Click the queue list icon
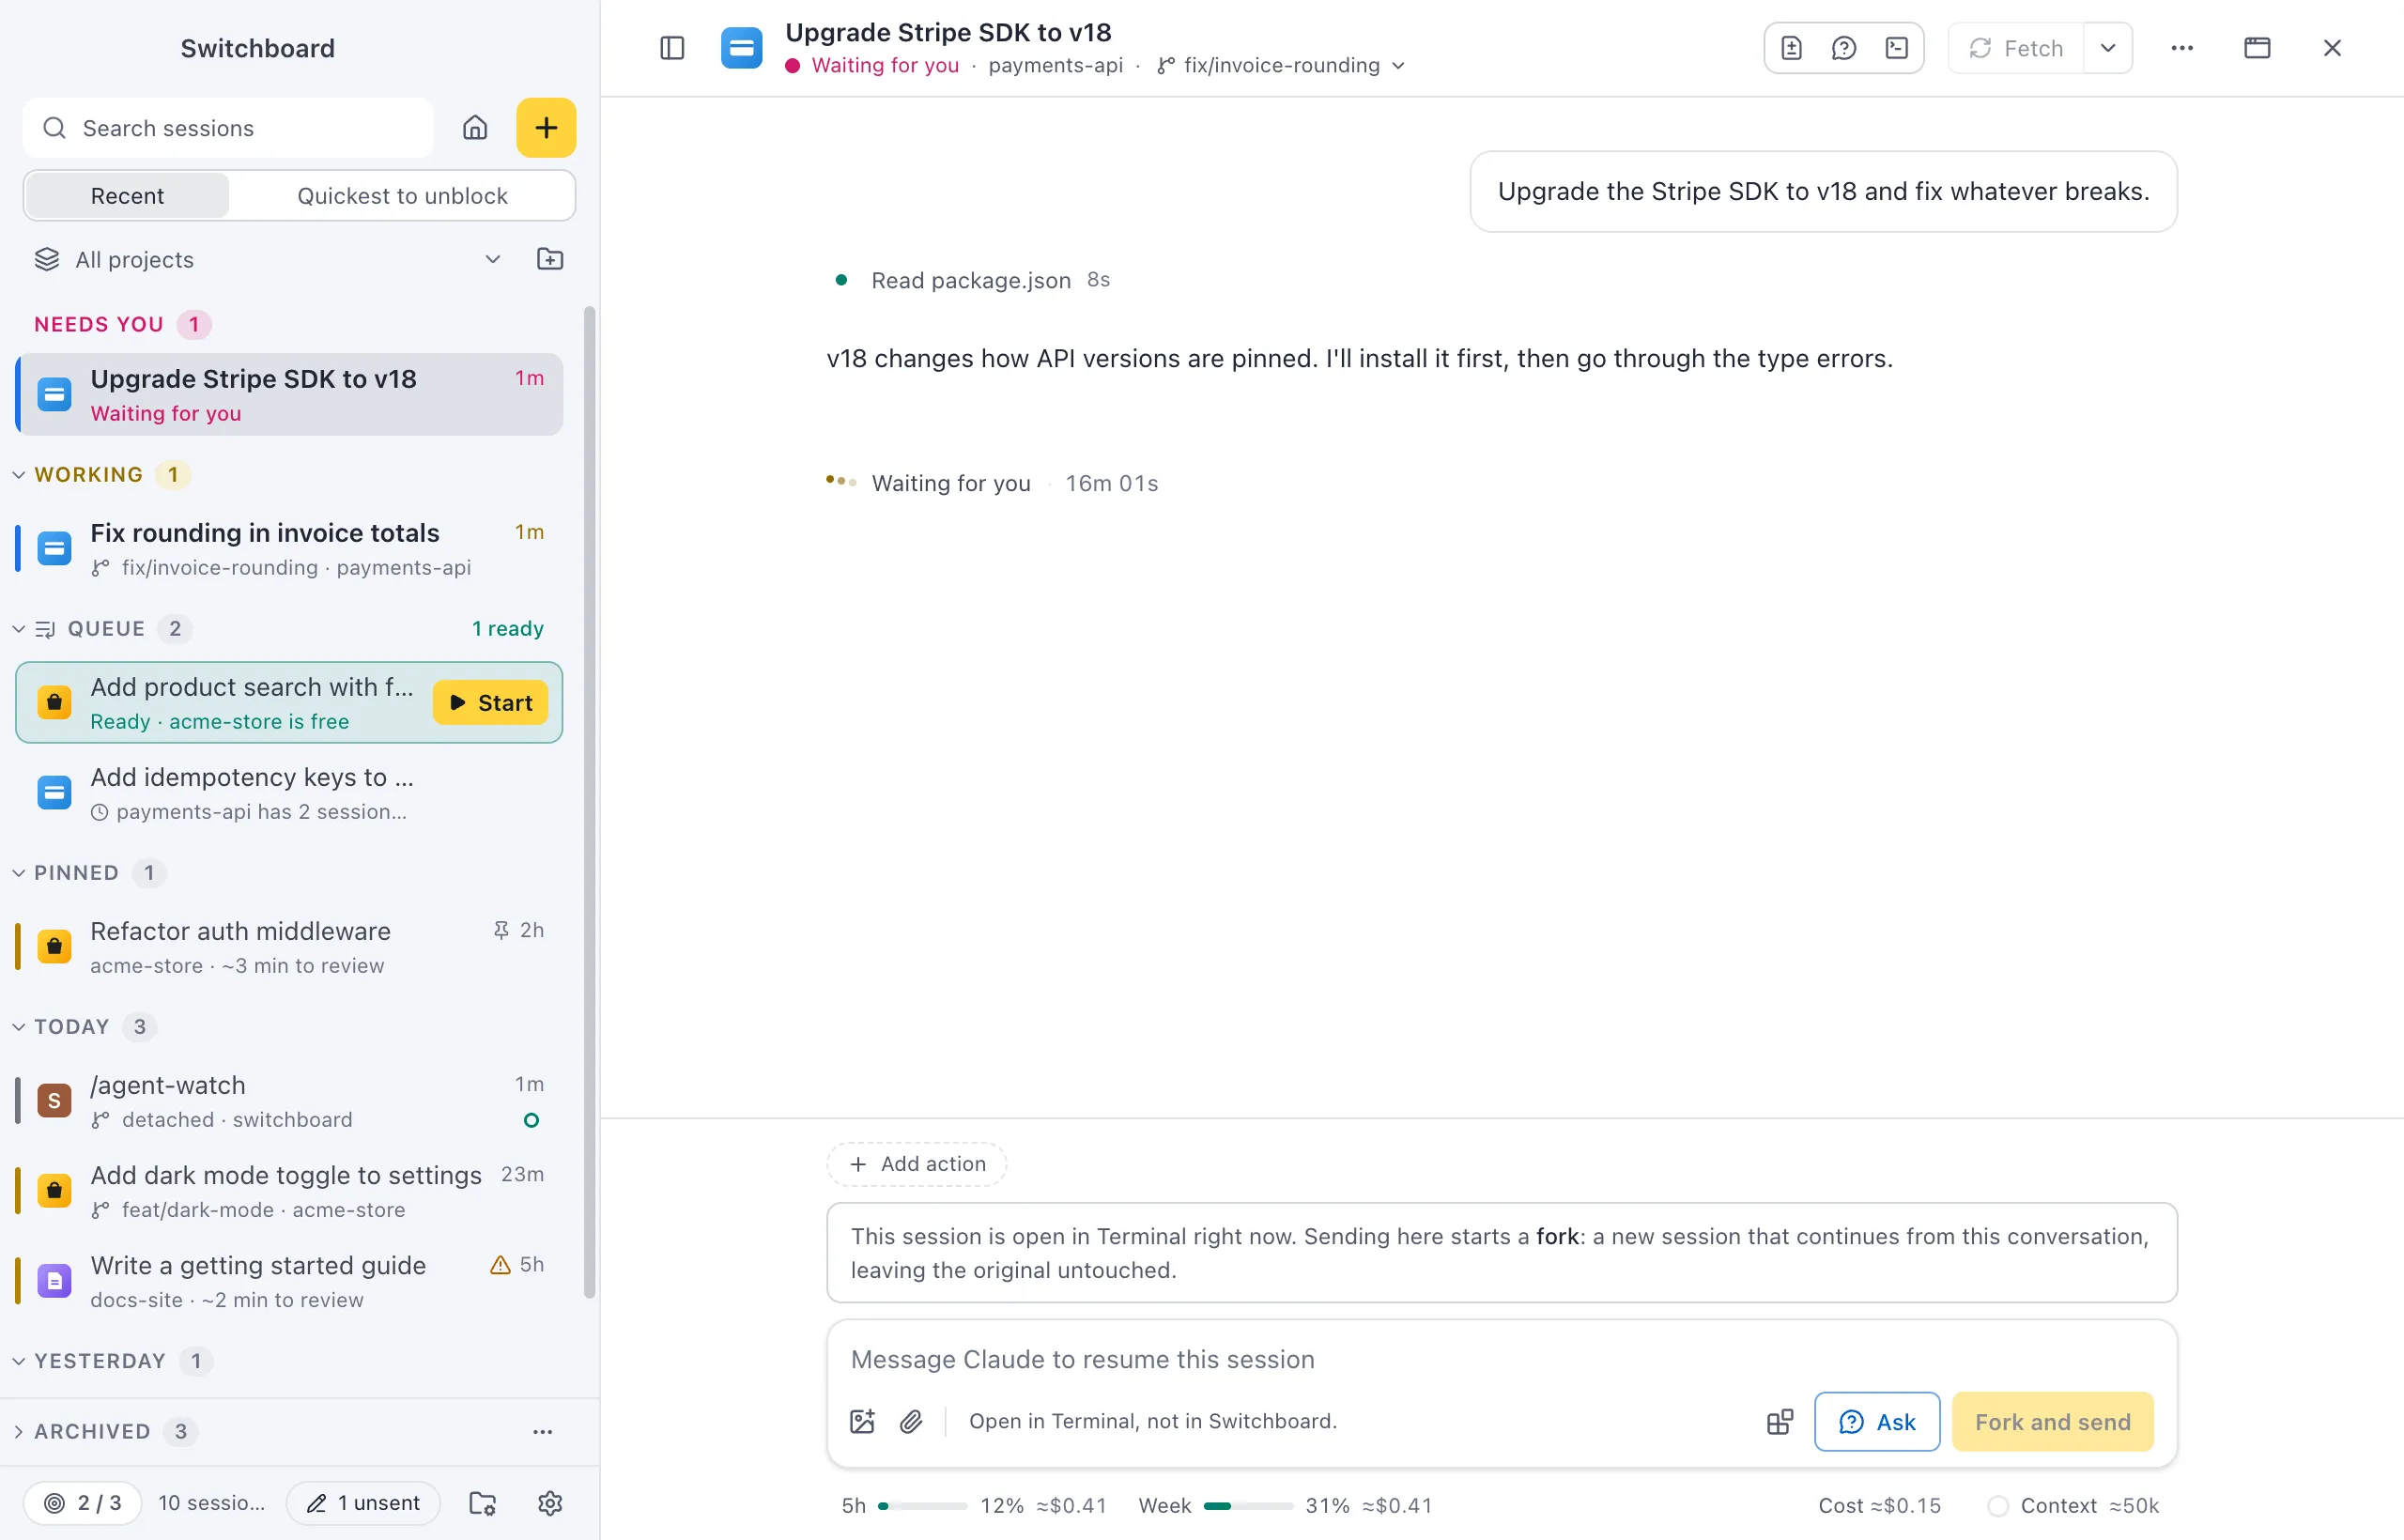Viewport: 2404px width, 1540px height. coord(45,629)
